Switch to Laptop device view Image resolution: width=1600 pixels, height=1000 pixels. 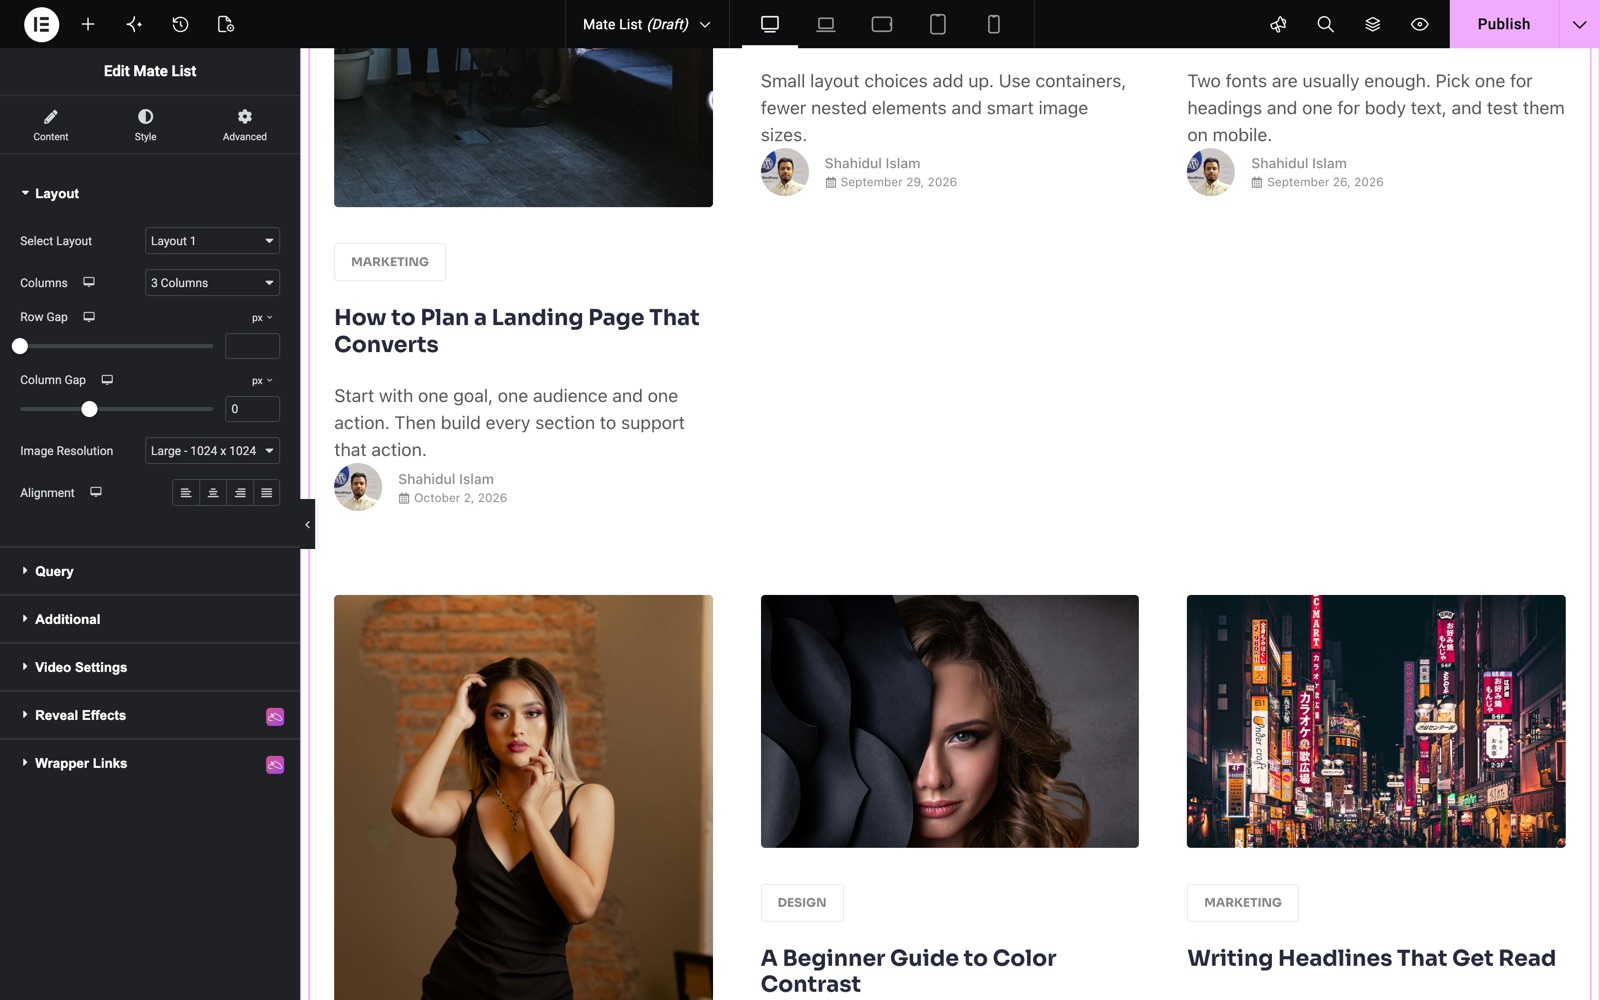pos(826,24)
